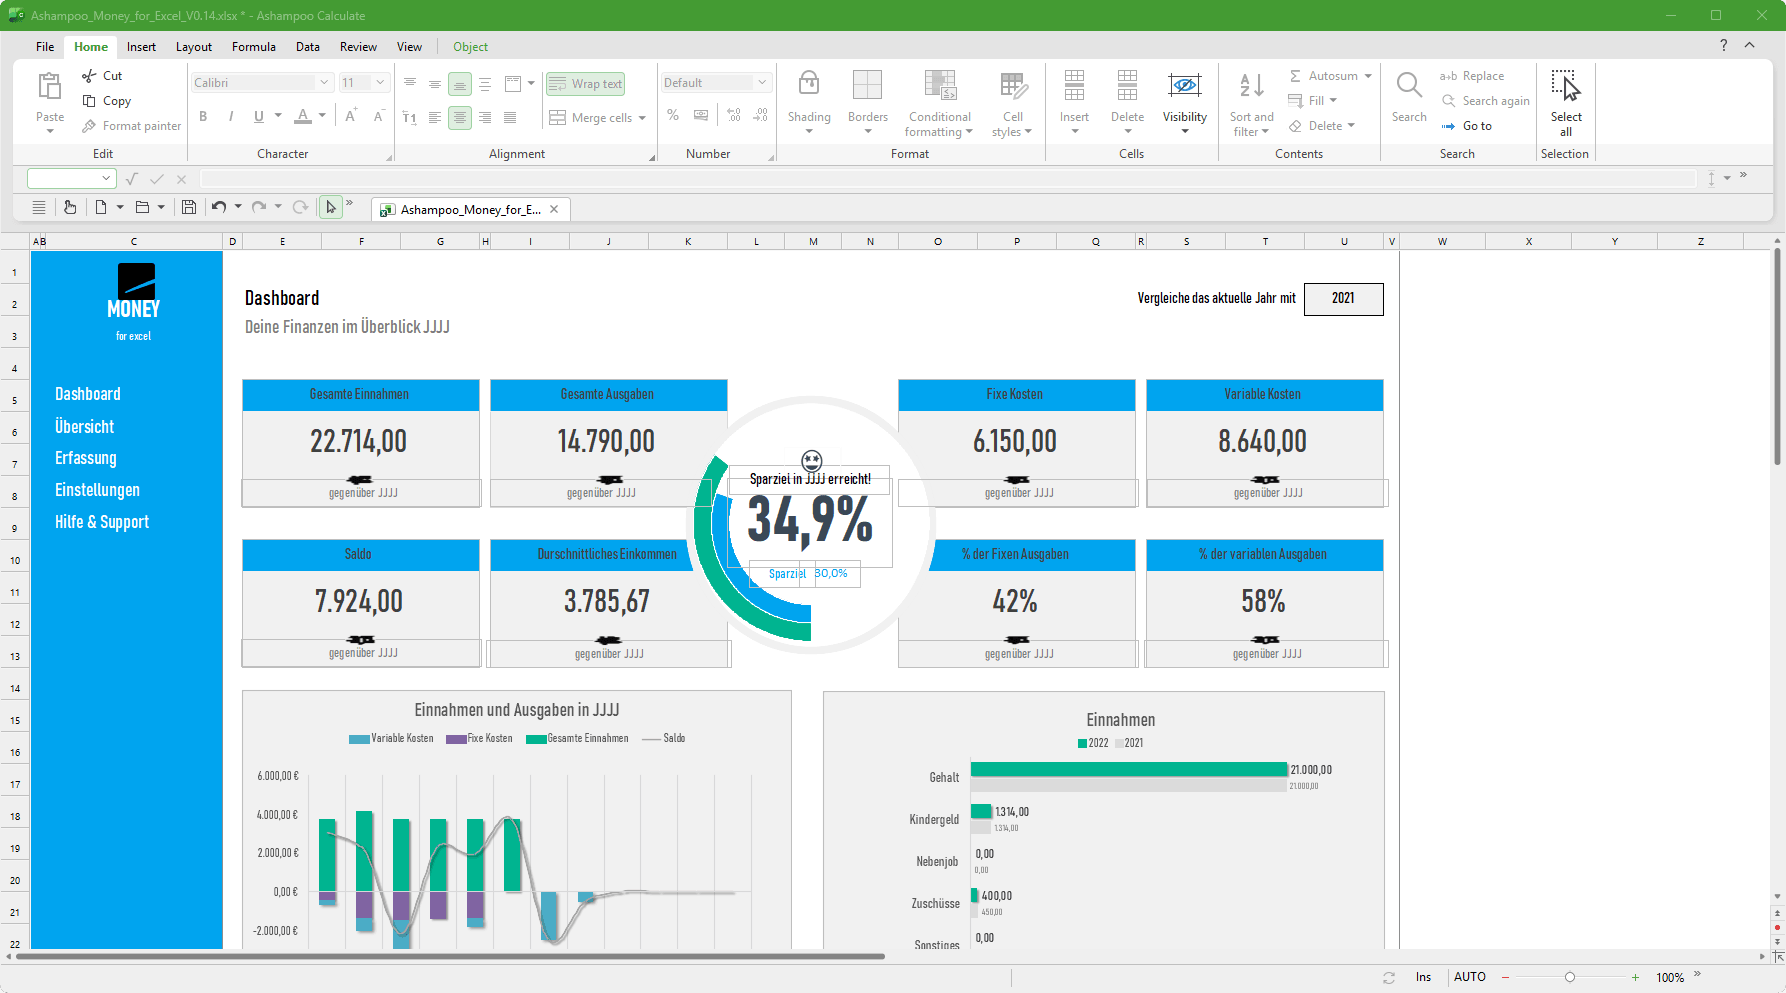Image resolution: width=1786 pixels, height=993 pixels.
Task: Click Search again
Action: [1486, 101]
